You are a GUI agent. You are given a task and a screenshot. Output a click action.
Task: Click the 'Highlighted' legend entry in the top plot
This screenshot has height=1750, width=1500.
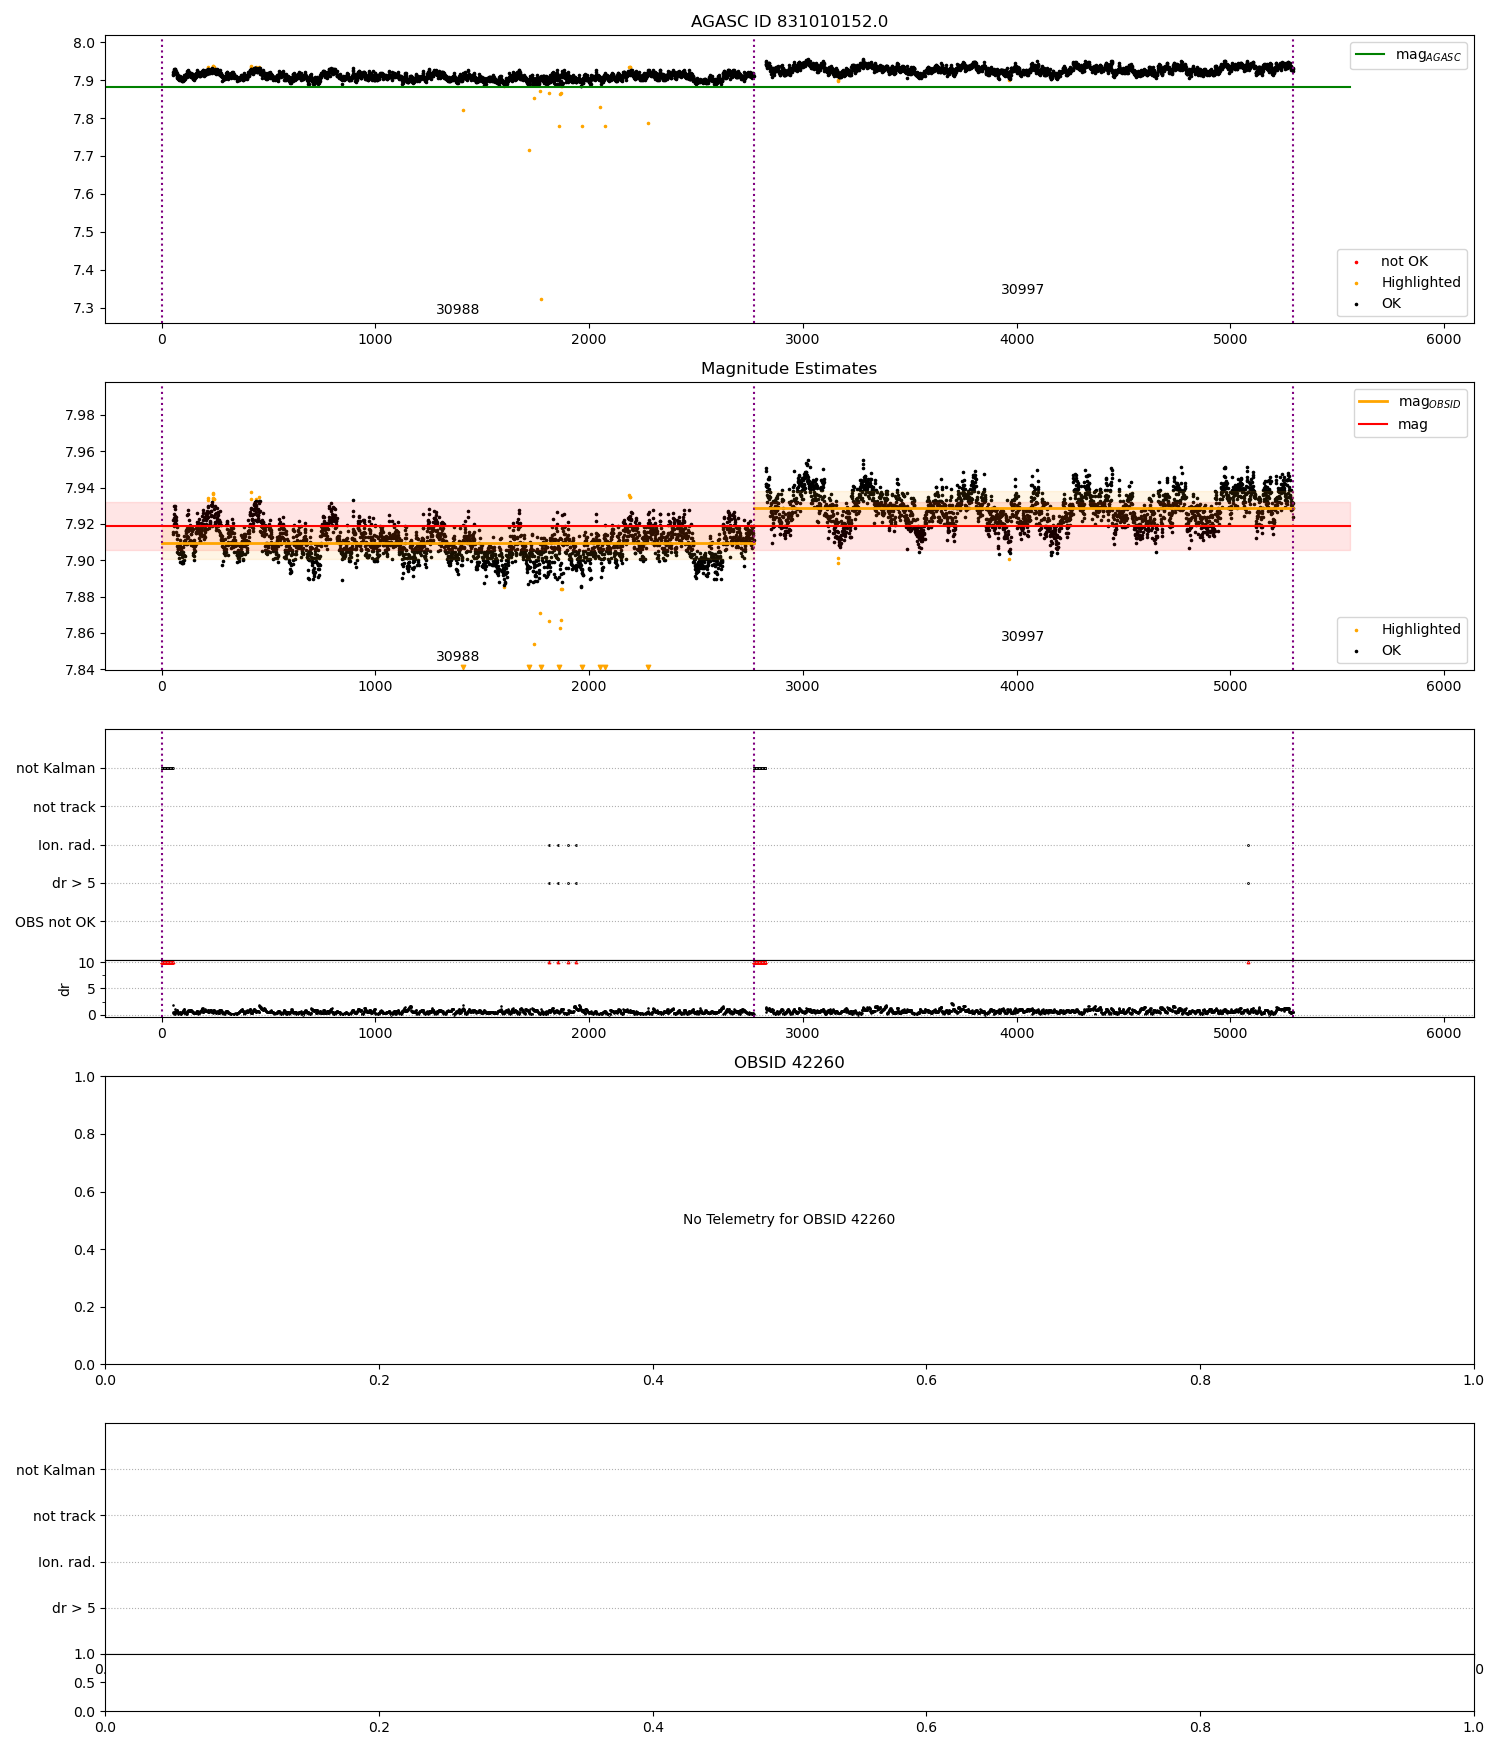point(1421,283)
